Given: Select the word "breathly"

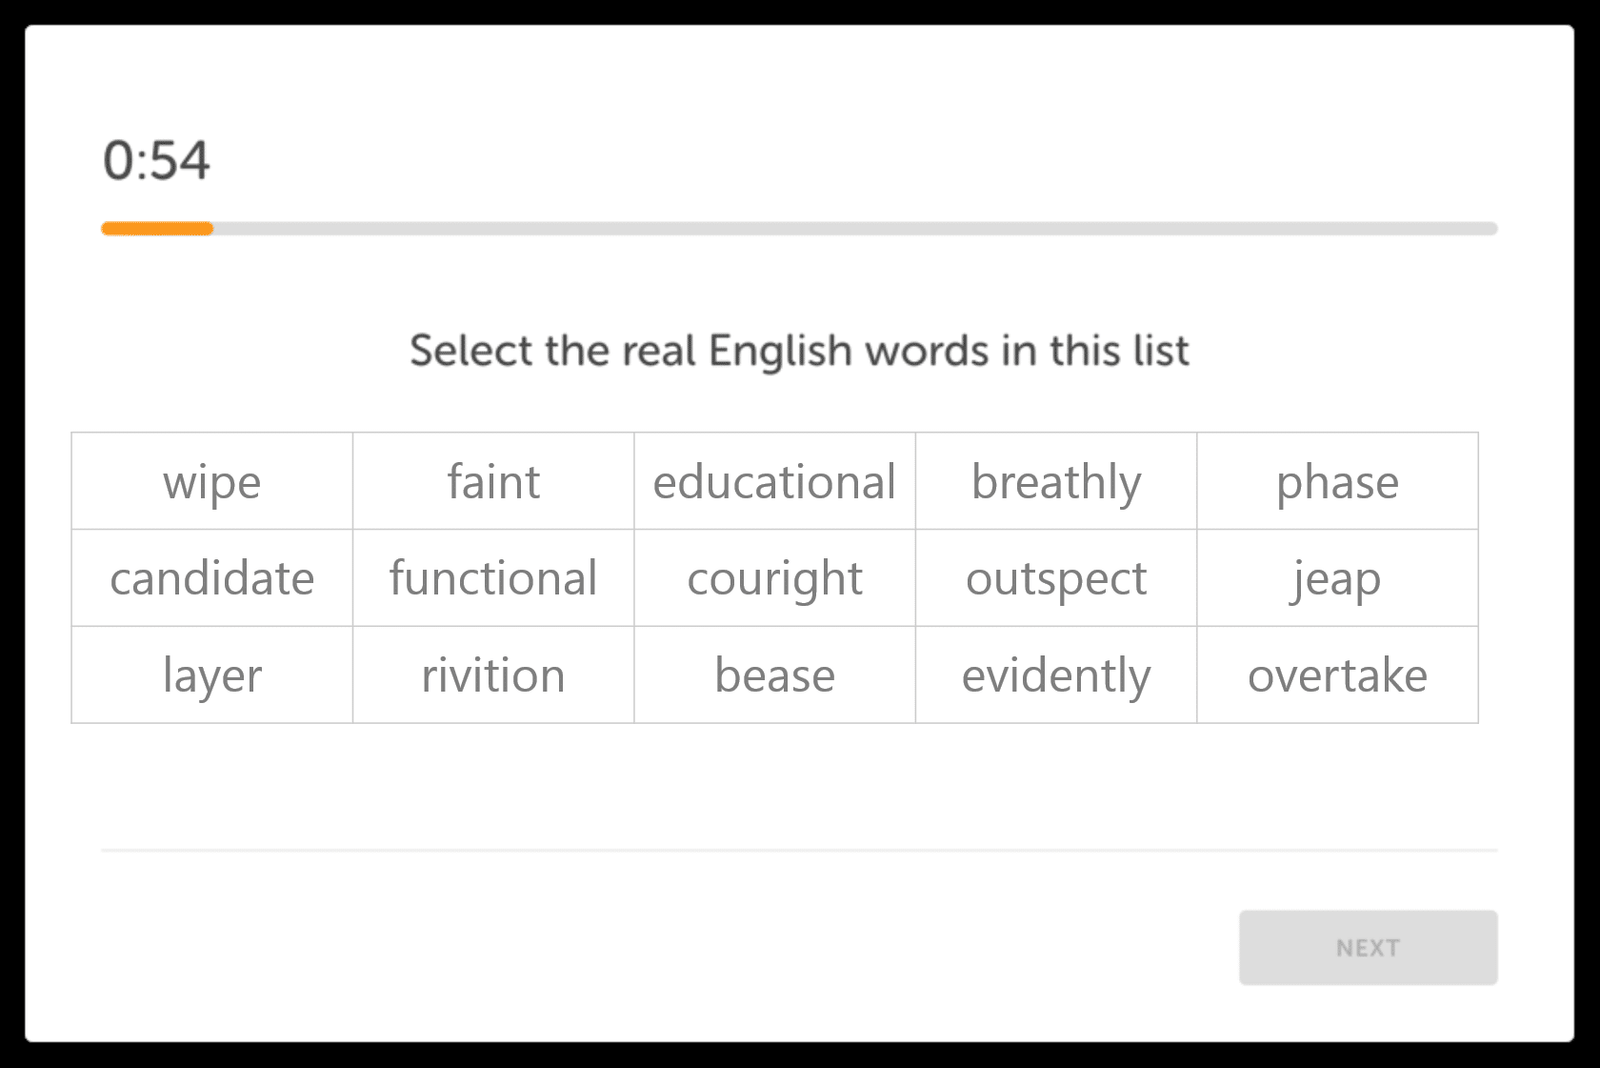Looking at the screenshot, I should pyautogui.click(x=1056, y=481).
